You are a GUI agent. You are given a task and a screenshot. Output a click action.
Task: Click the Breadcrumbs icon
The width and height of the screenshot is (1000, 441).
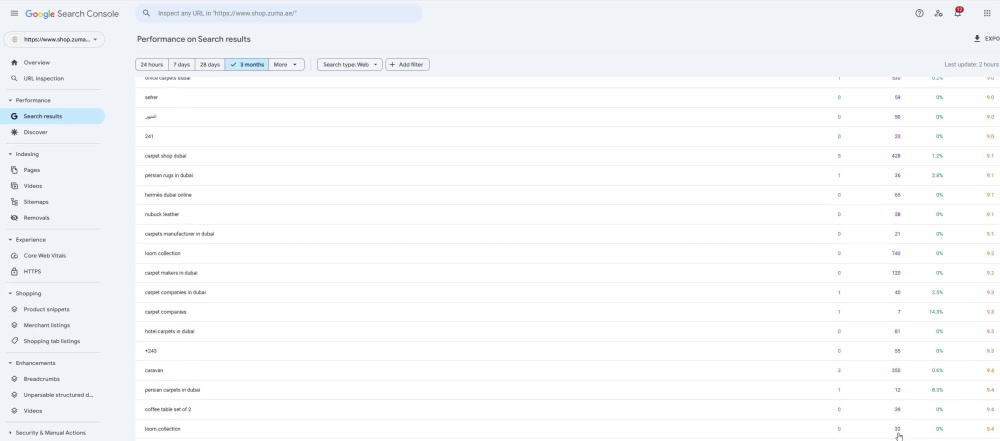tap(14, 379)
